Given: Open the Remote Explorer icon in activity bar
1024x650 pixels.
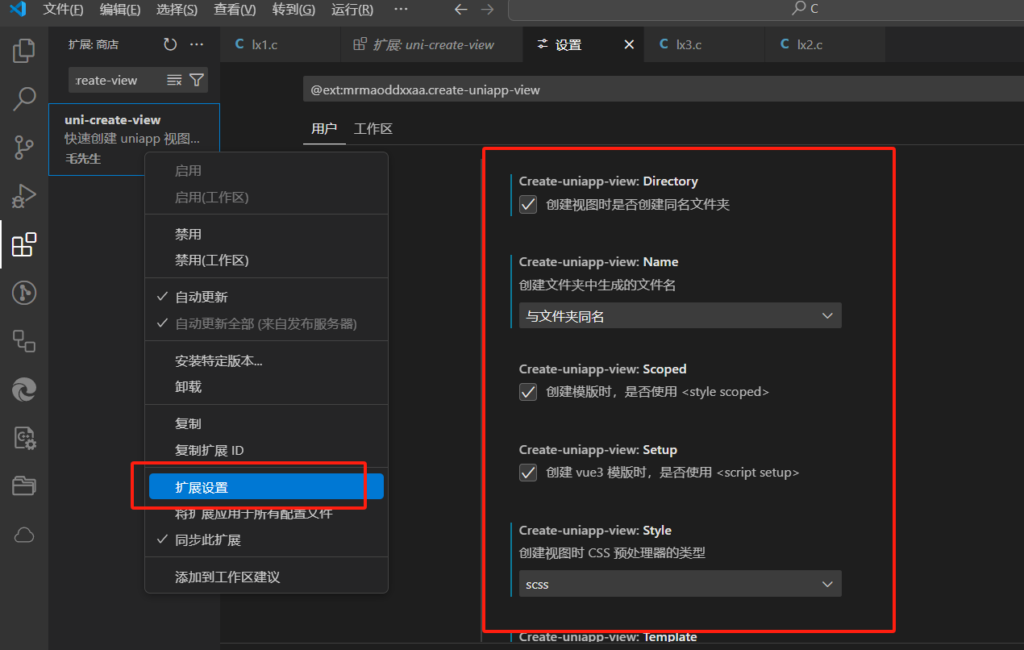Looking at the screenshot, I should click(24, 341).
